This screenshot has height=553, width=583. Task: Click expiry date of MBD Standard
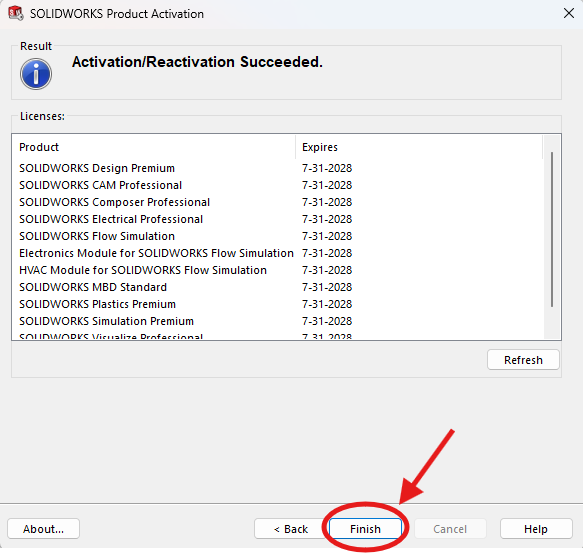pos(327,287)
